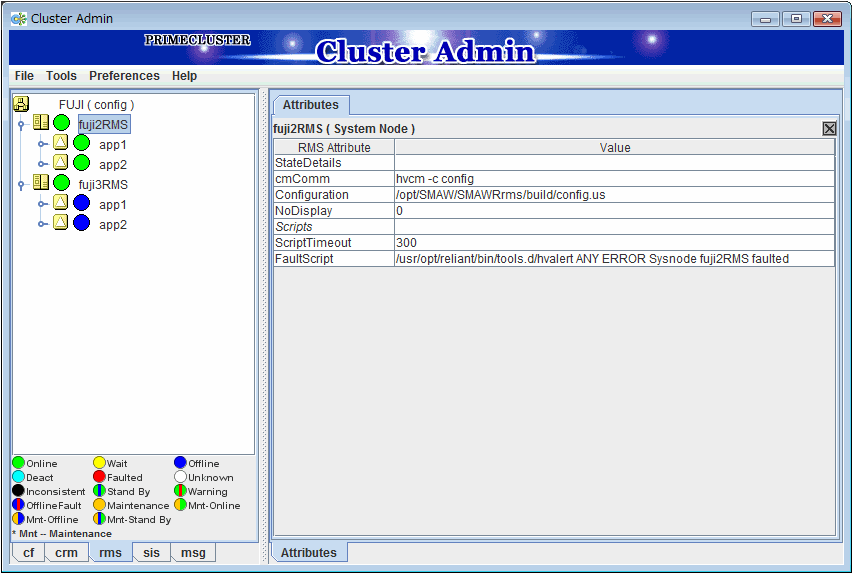The height and width of the screenshot is (574, 853).
Task: Click the RMS Attribute column header
Action: (x=334, y=147)
